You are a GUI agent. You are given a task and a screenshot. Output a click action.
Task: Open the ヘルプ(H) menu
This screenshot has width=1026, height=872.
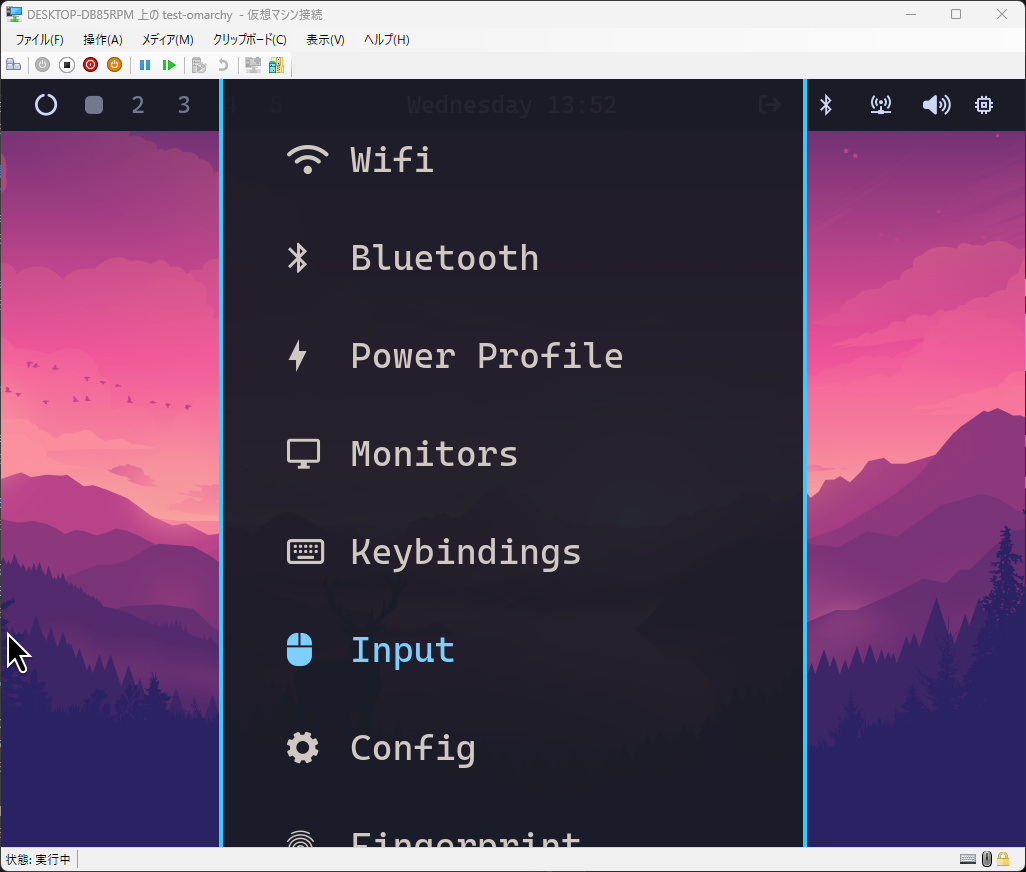coord(387,39)
